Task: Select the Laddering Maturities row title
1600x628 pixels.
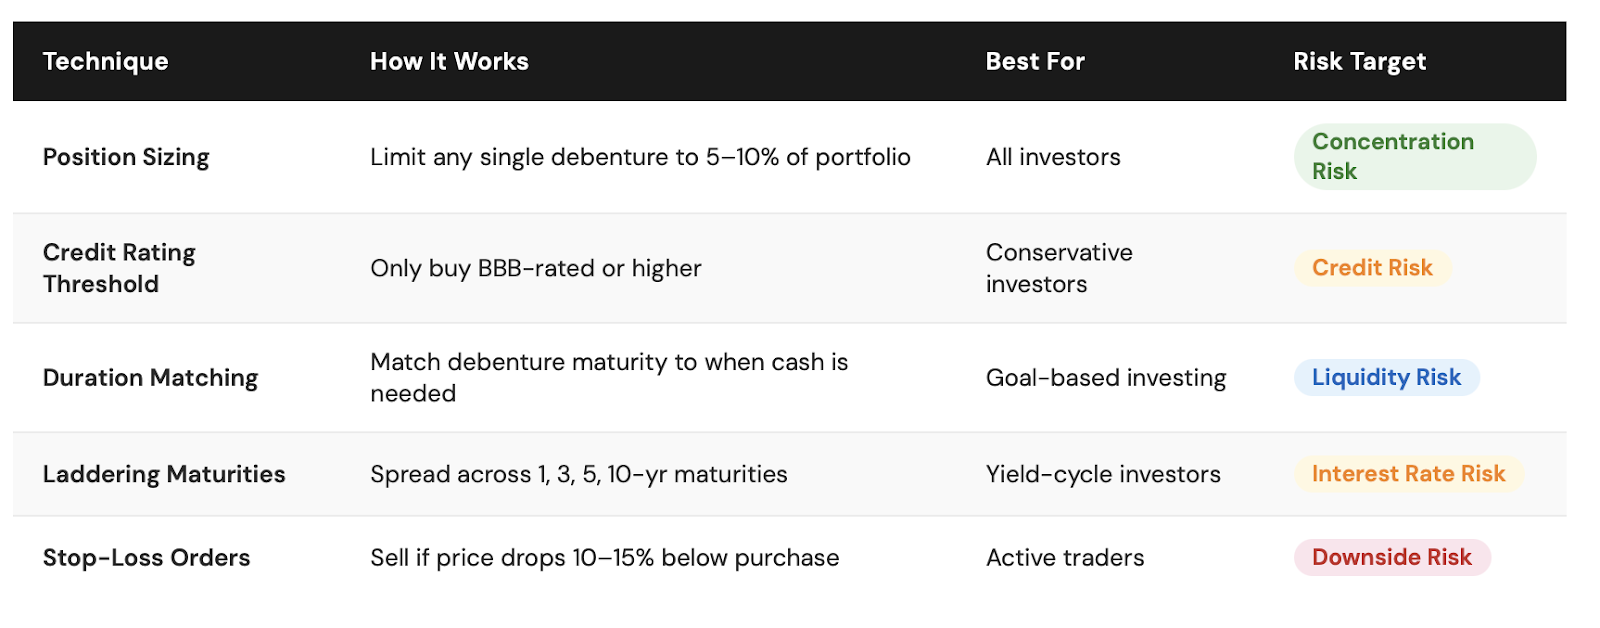Action: pyautogui.click(x=164, y=474)
